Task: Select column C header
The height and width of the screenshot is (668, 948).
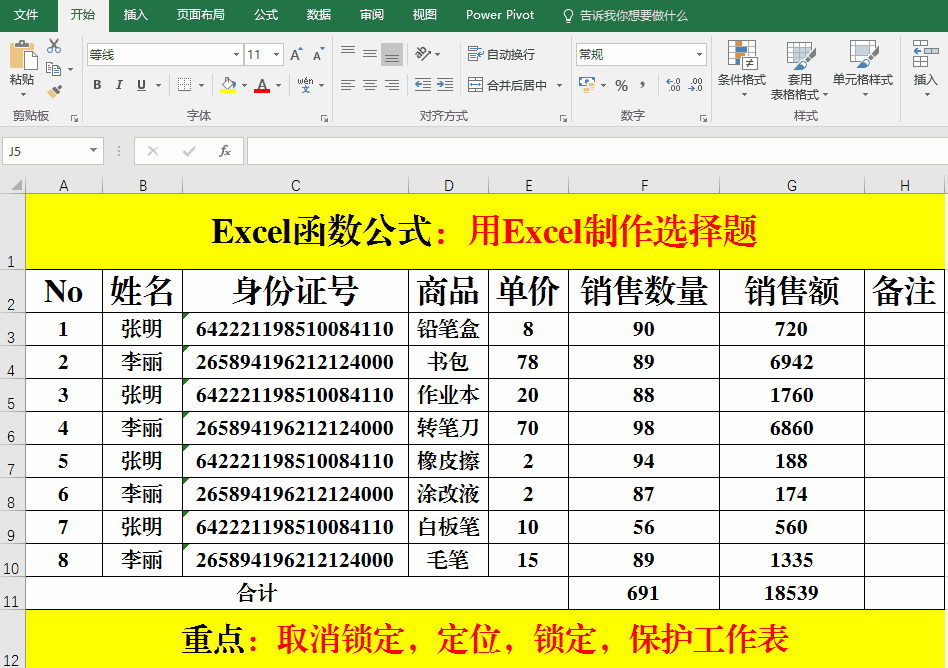Action: pyautogui.click(x=295, y=185)
